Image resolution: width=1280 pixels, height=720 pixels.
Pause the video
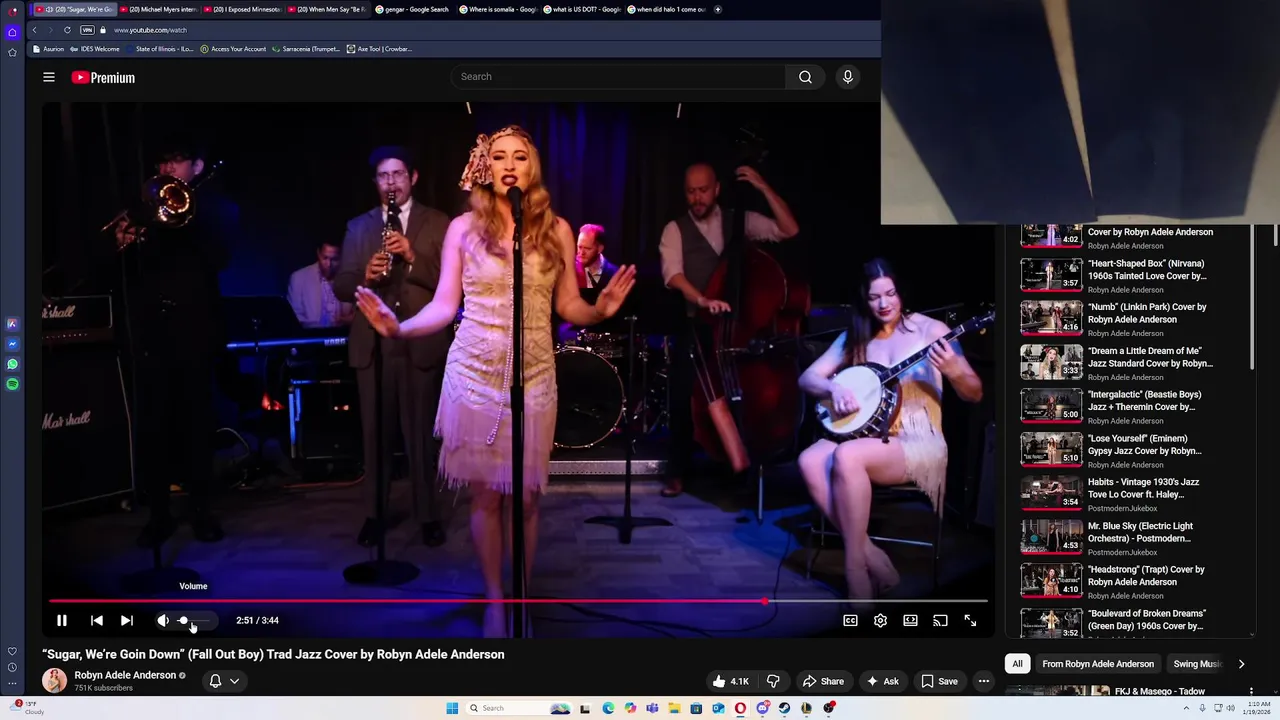coord(61,620)
